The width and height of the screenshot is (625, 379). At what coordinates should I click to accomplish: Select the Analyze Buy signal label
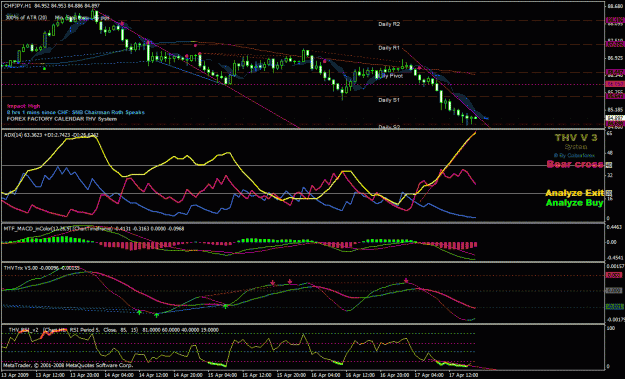[x=574, y=203]
